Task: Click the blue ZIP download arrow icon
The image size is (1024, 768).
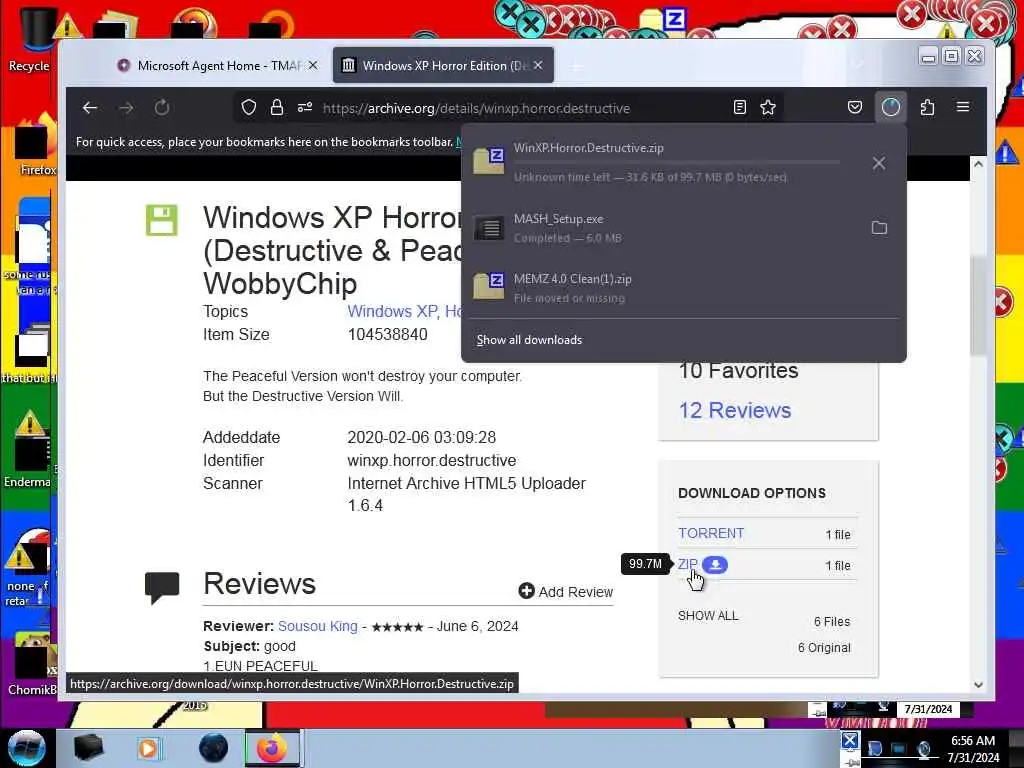Action: pyautogui.click(x=715, y=565)
